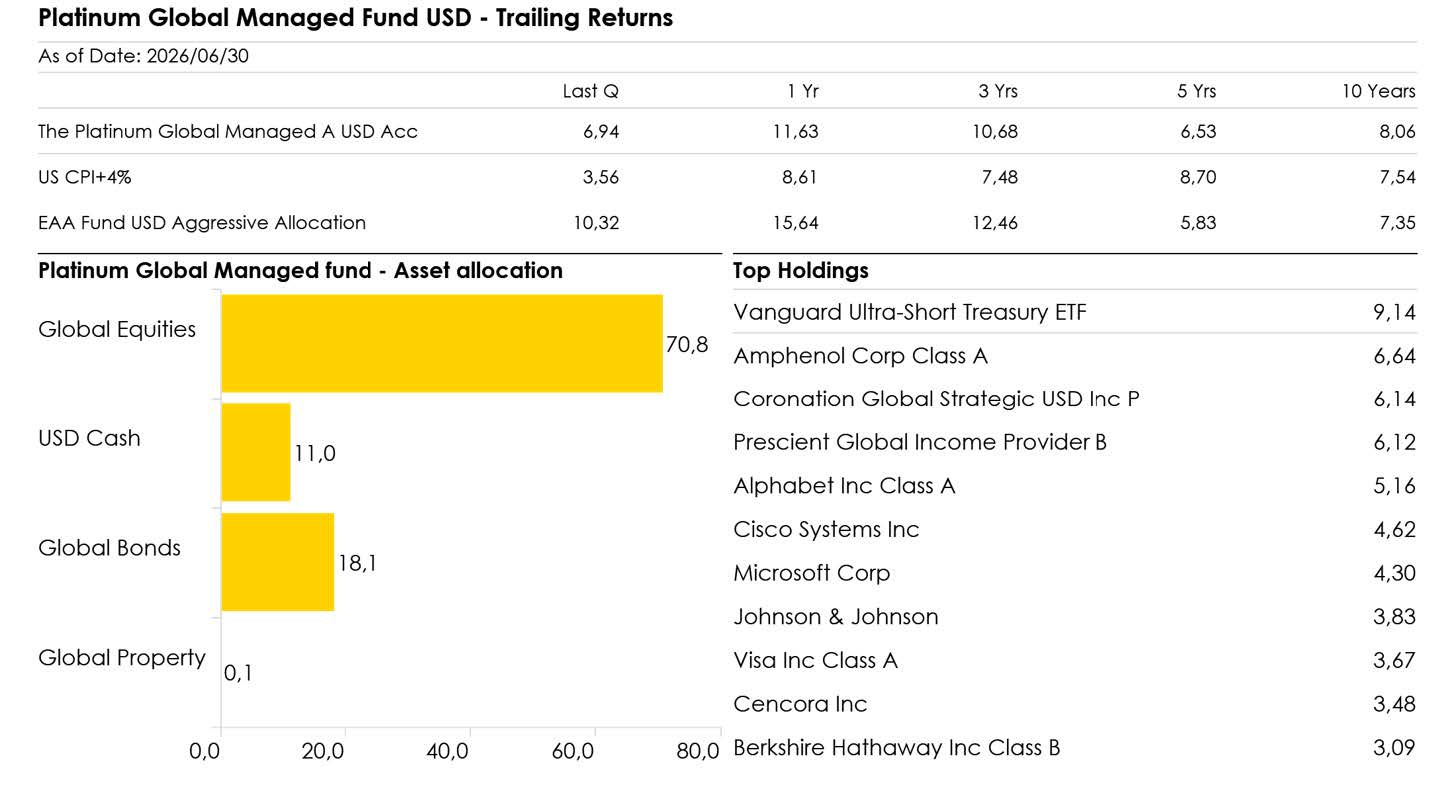Select the Last Q column header
Image resolution: width=1454 pixels, height=803 pixels.
590,91
